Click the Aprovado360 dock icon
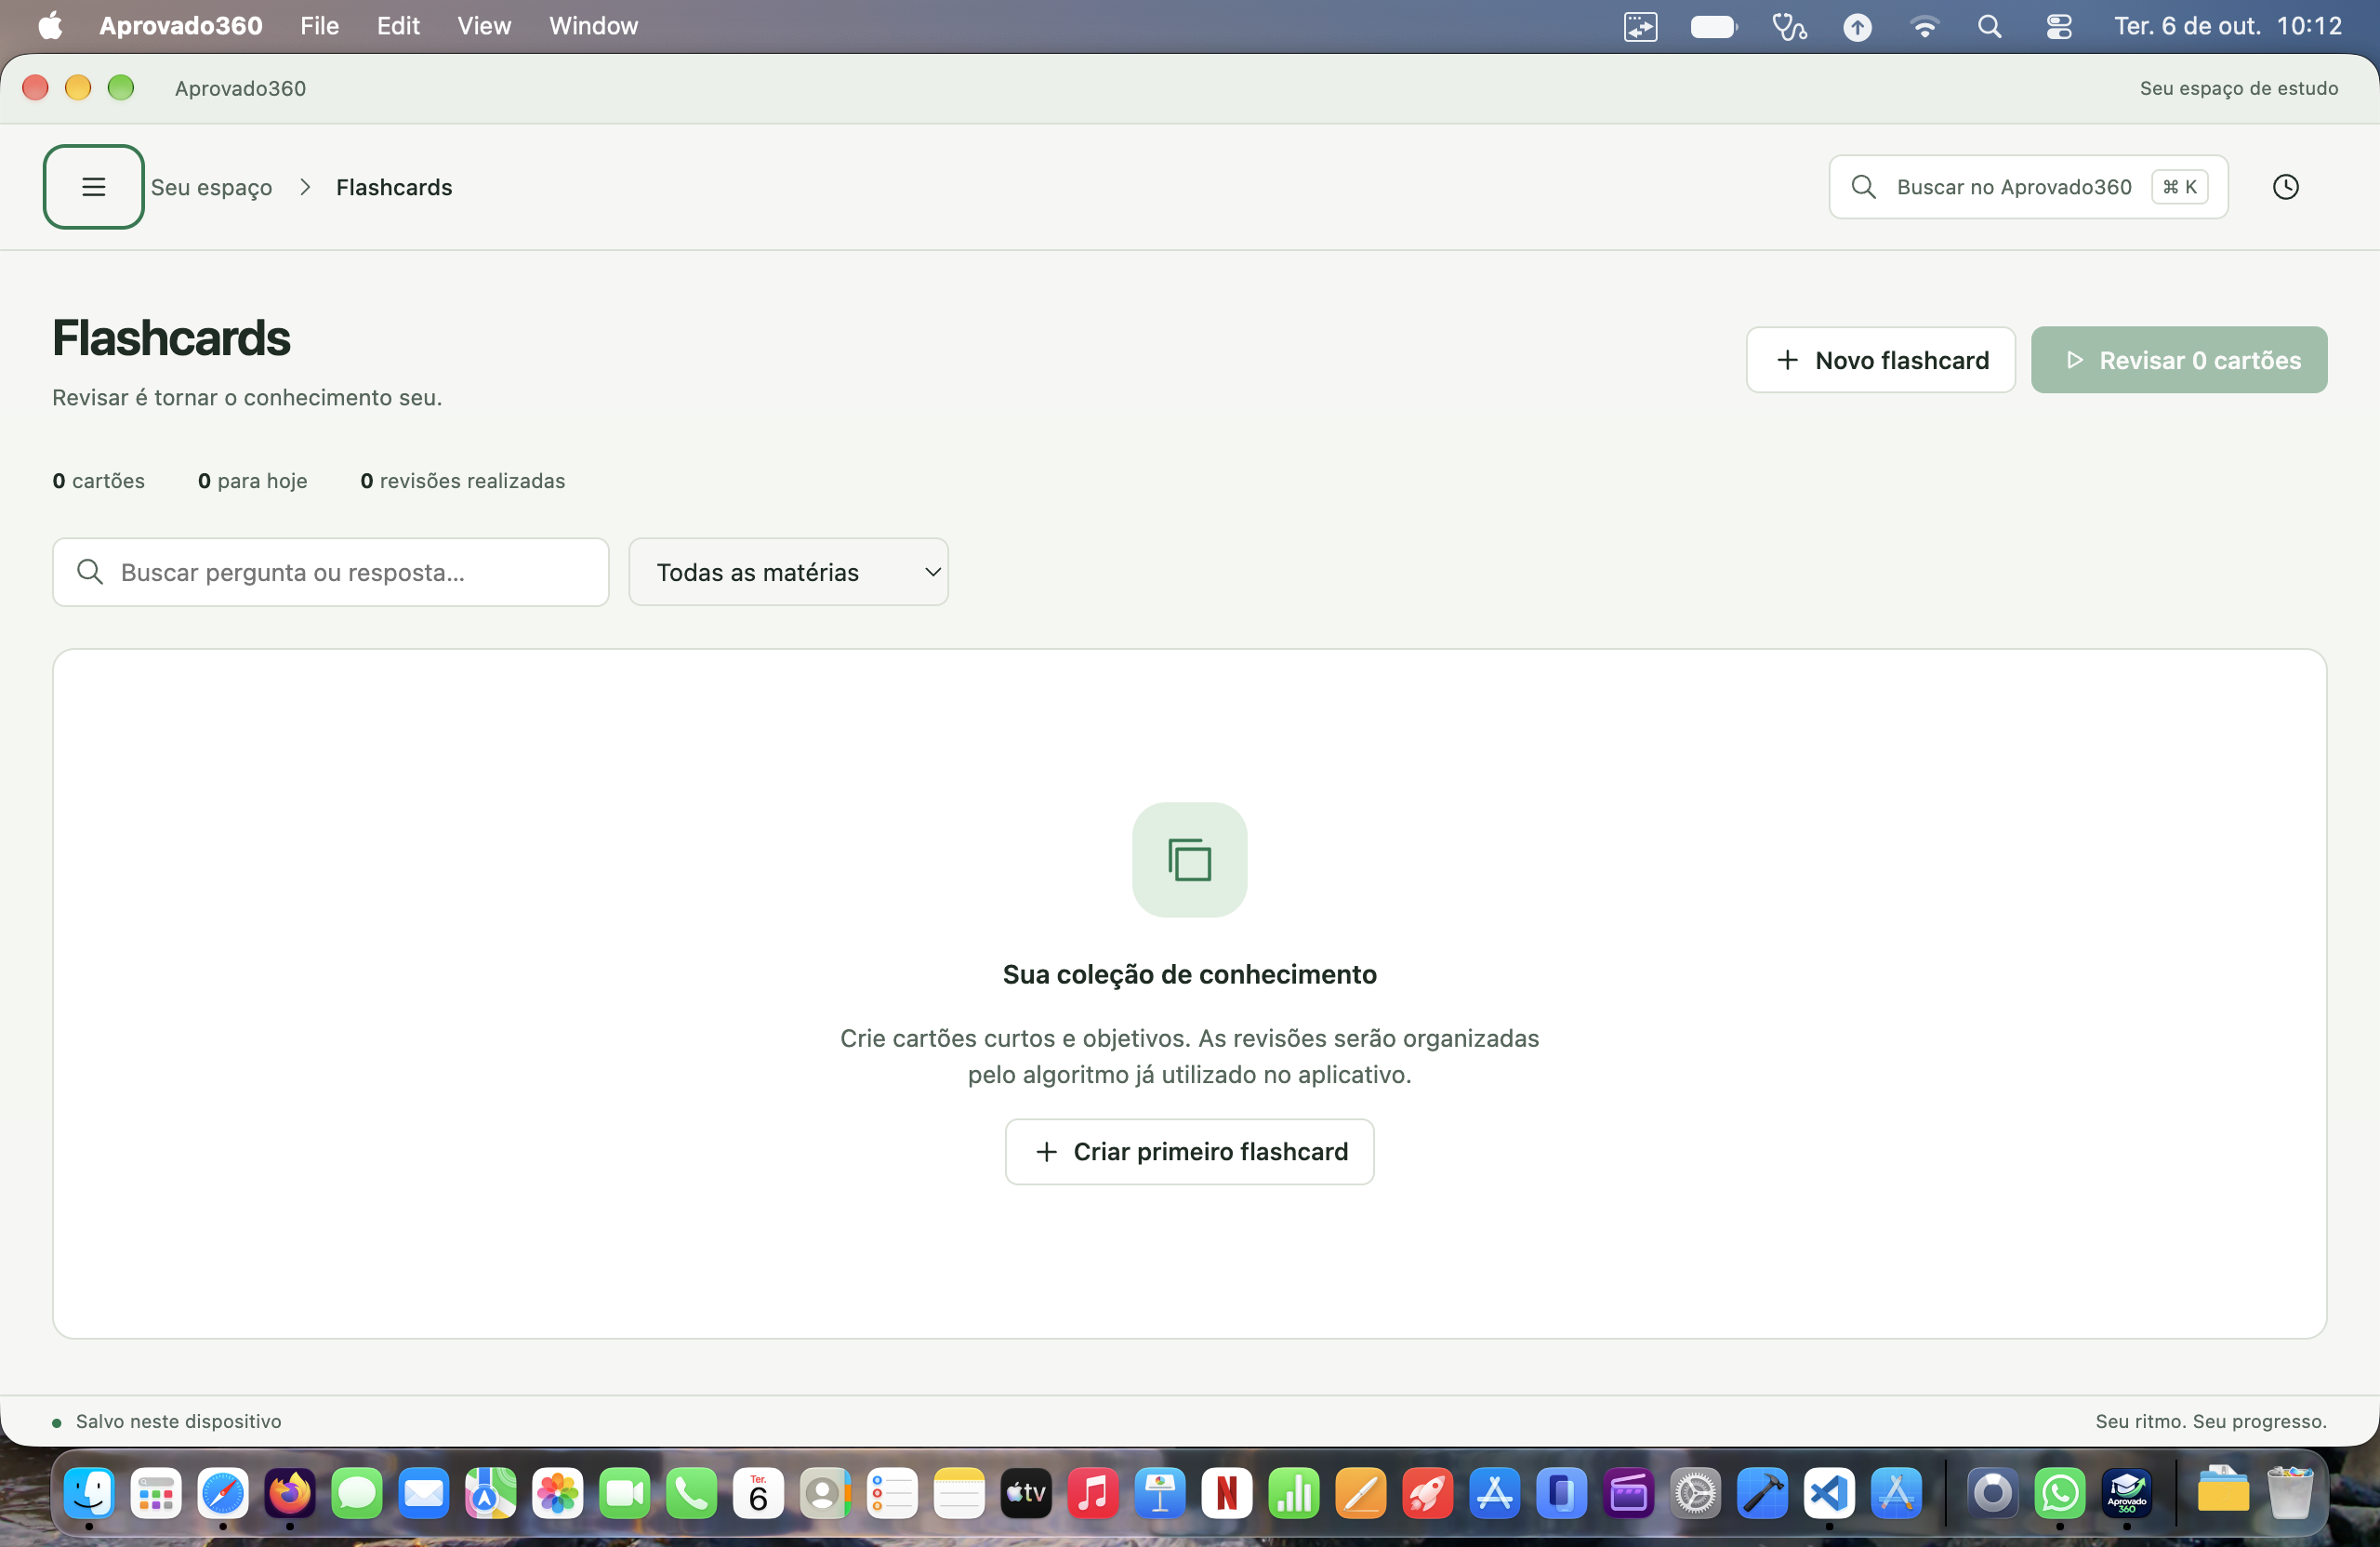This screenshot has height=1547, width=2380. (2126, 1494)
